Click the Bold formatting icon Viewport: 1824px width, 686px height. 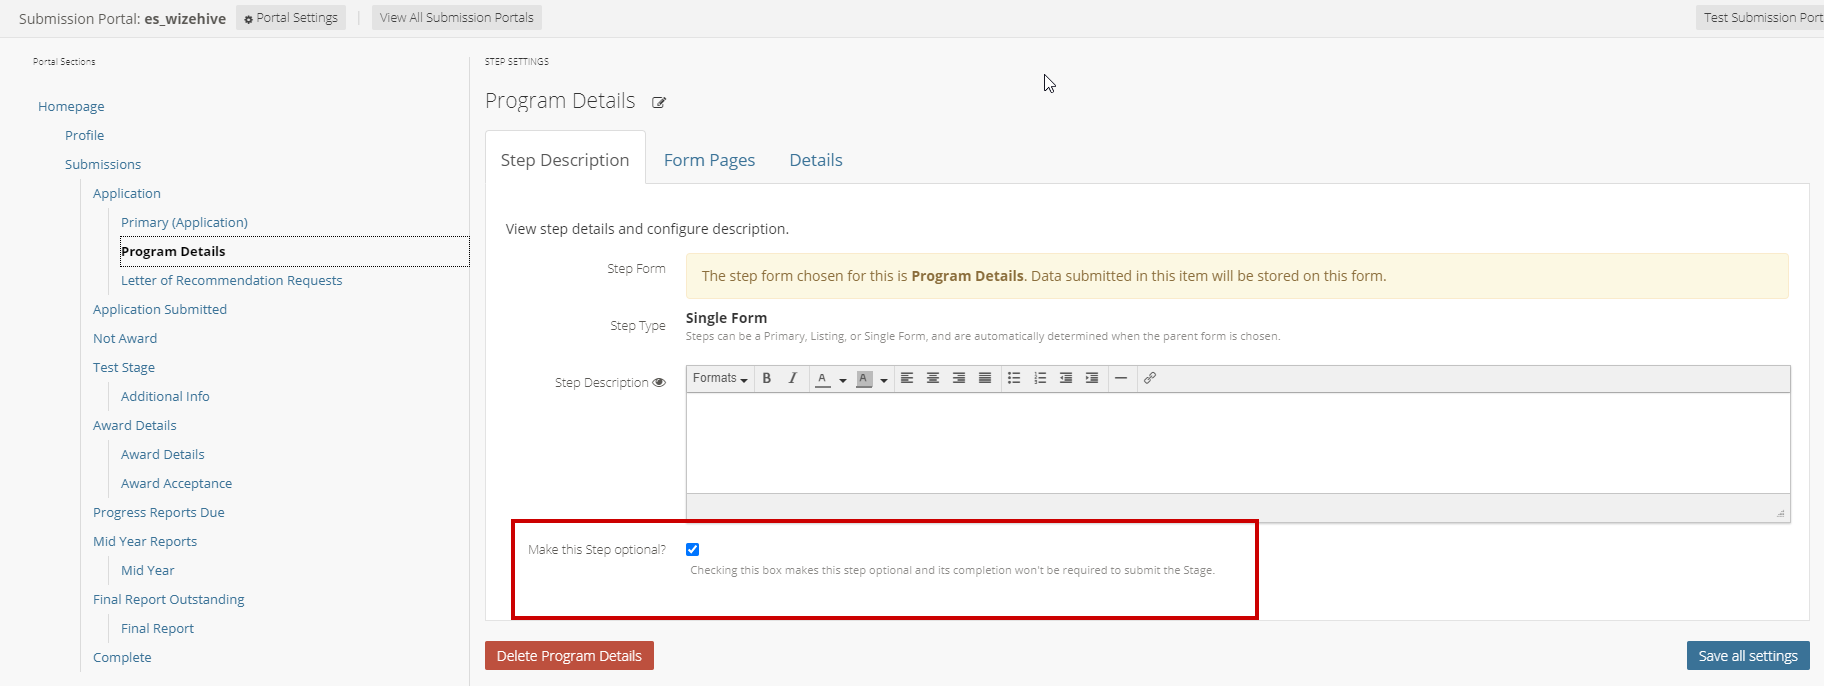click(x=767, y=378)
